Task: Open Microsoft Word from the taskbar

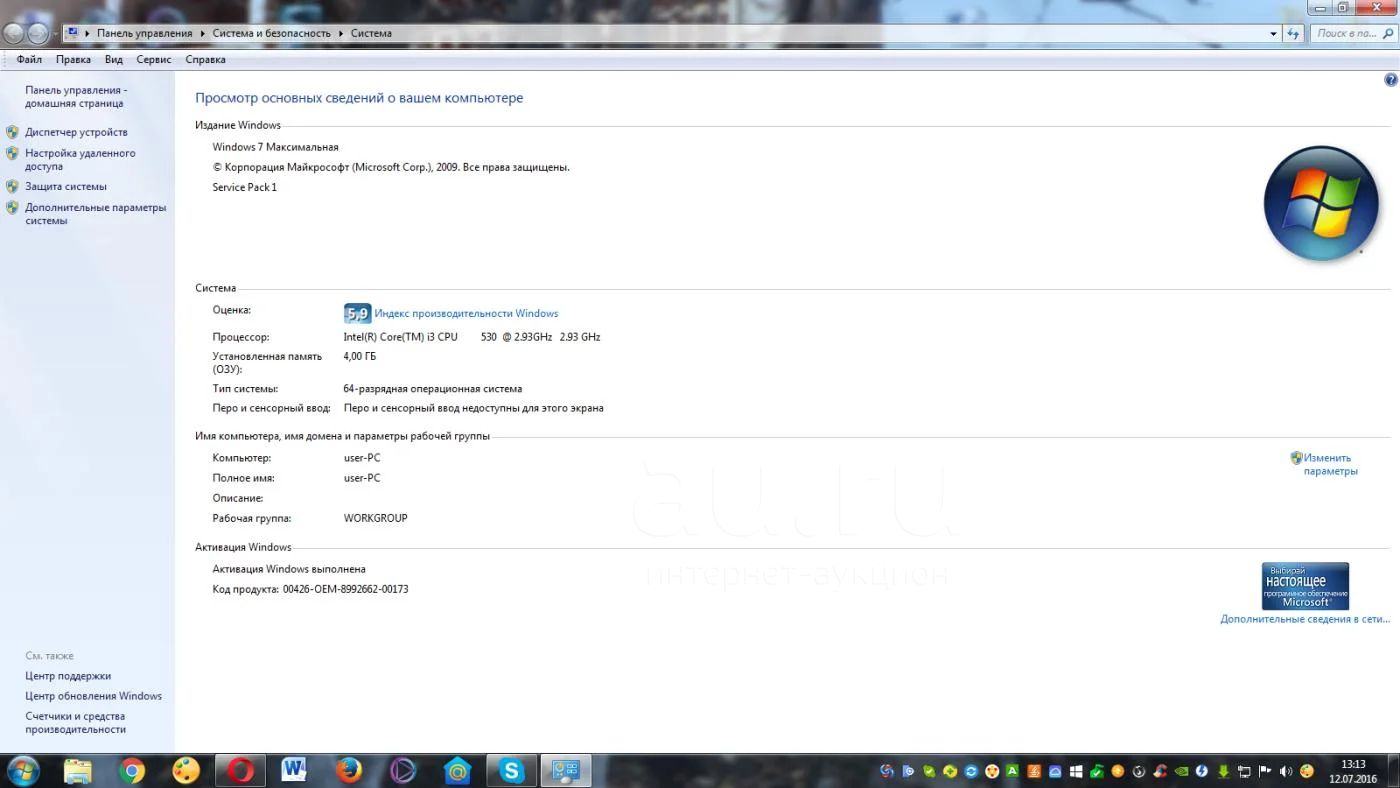Action: 294,771
